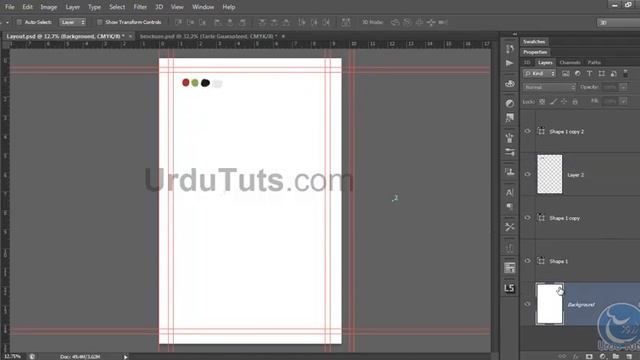Image resolution: width=640 pixels, height=360 pixels.
Task: Lock image pixels brush icon
Action: 553,101
